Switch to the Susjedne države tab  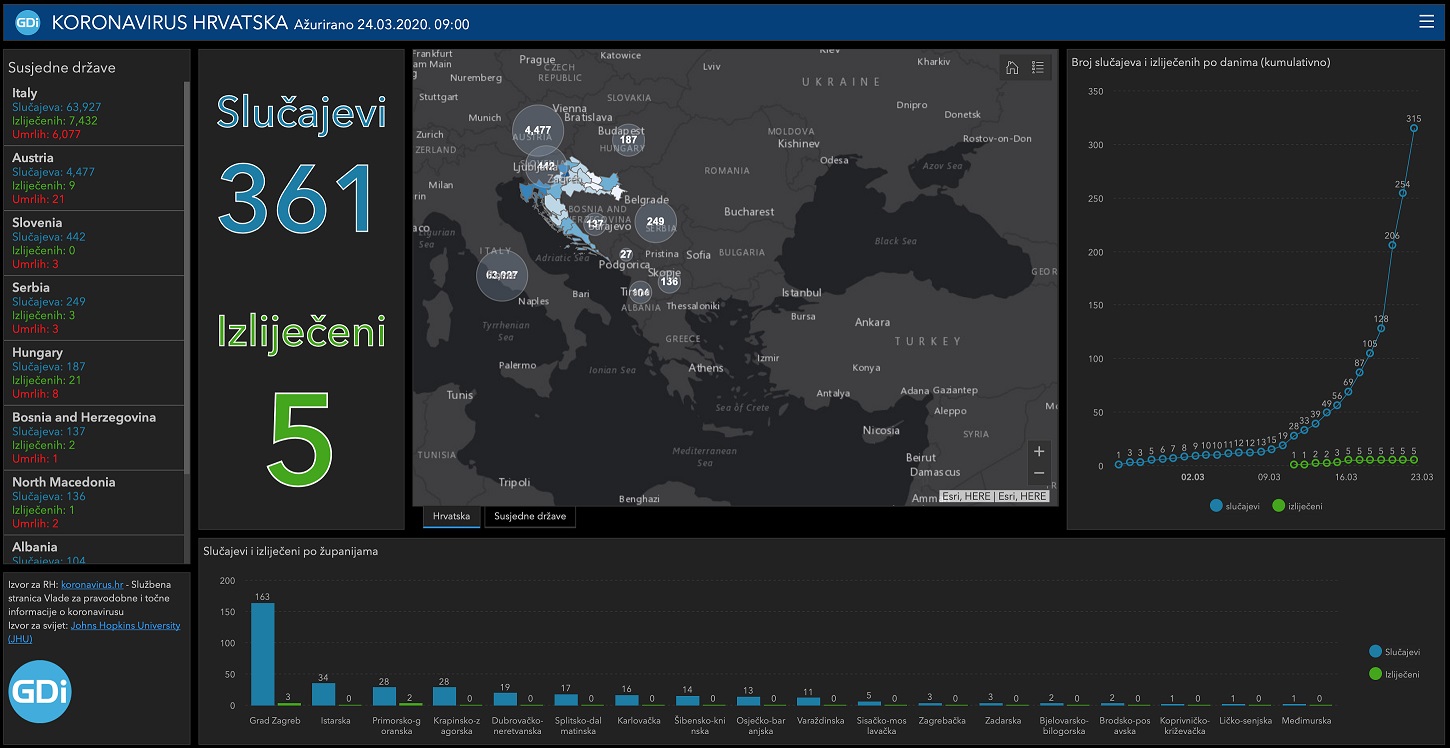click(x=529, y=517)
